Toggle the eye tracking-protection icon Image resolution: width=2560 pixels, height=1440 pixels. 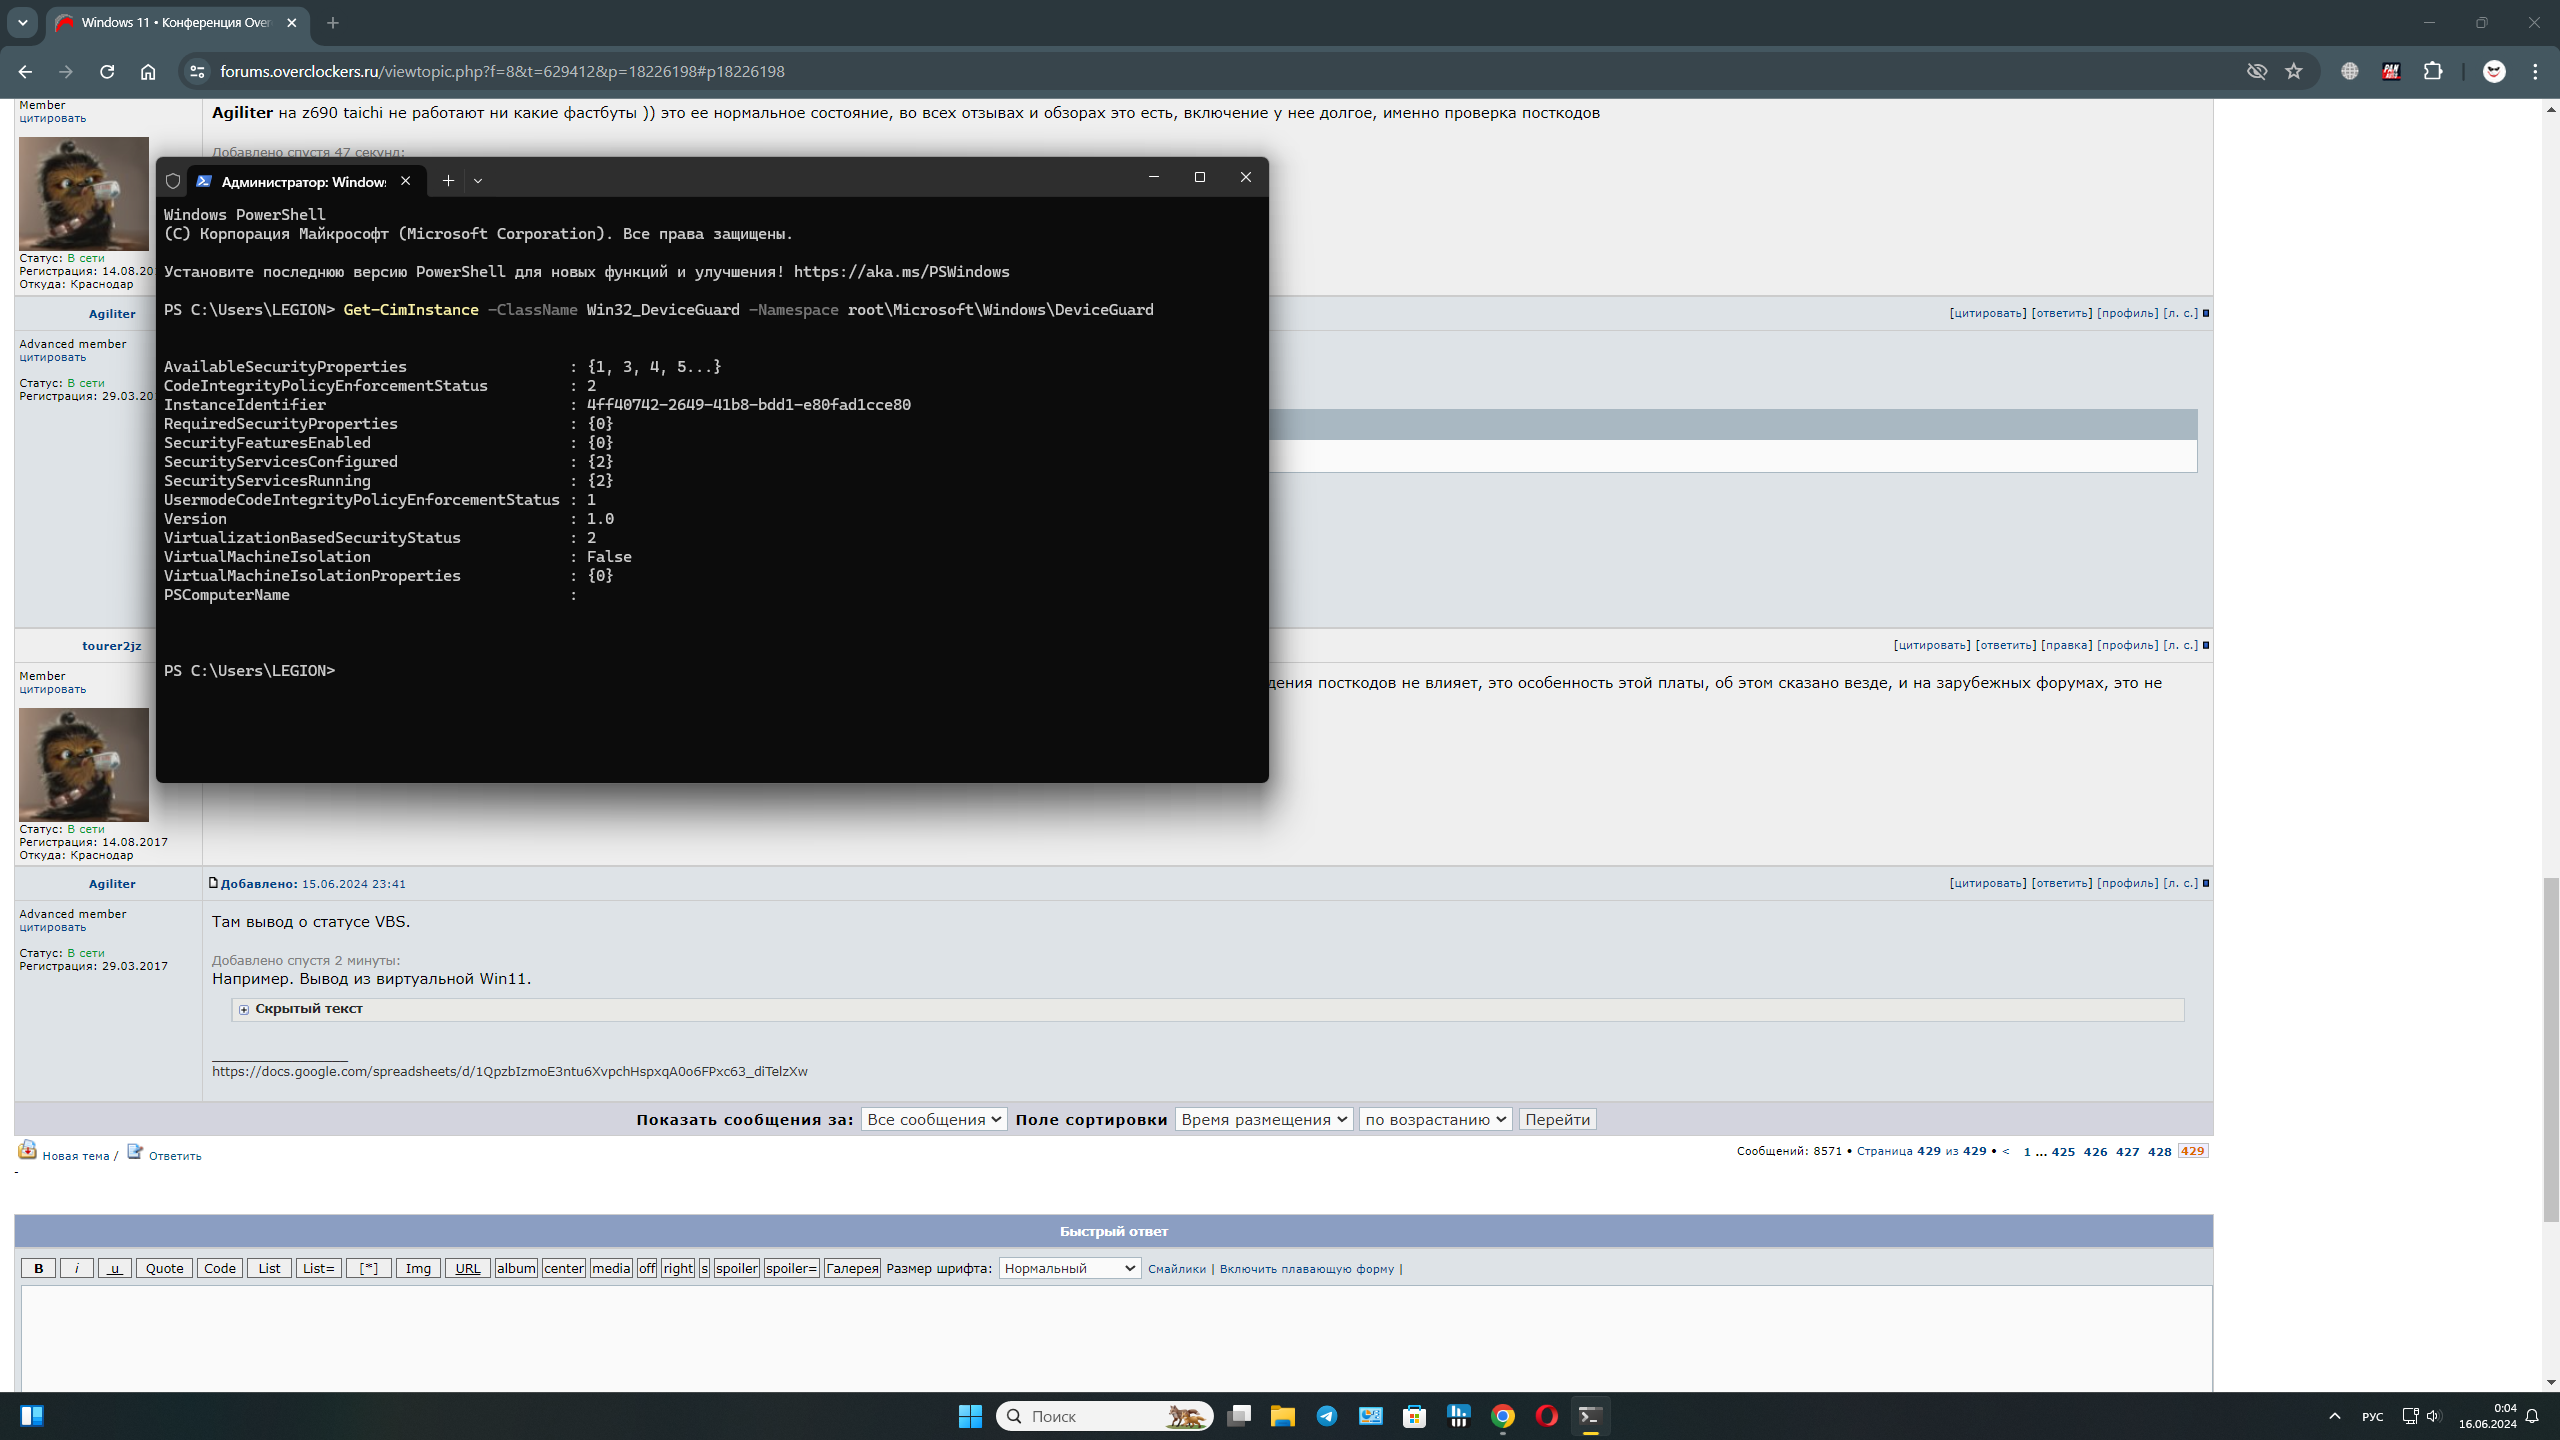[x=2256, y=71]
